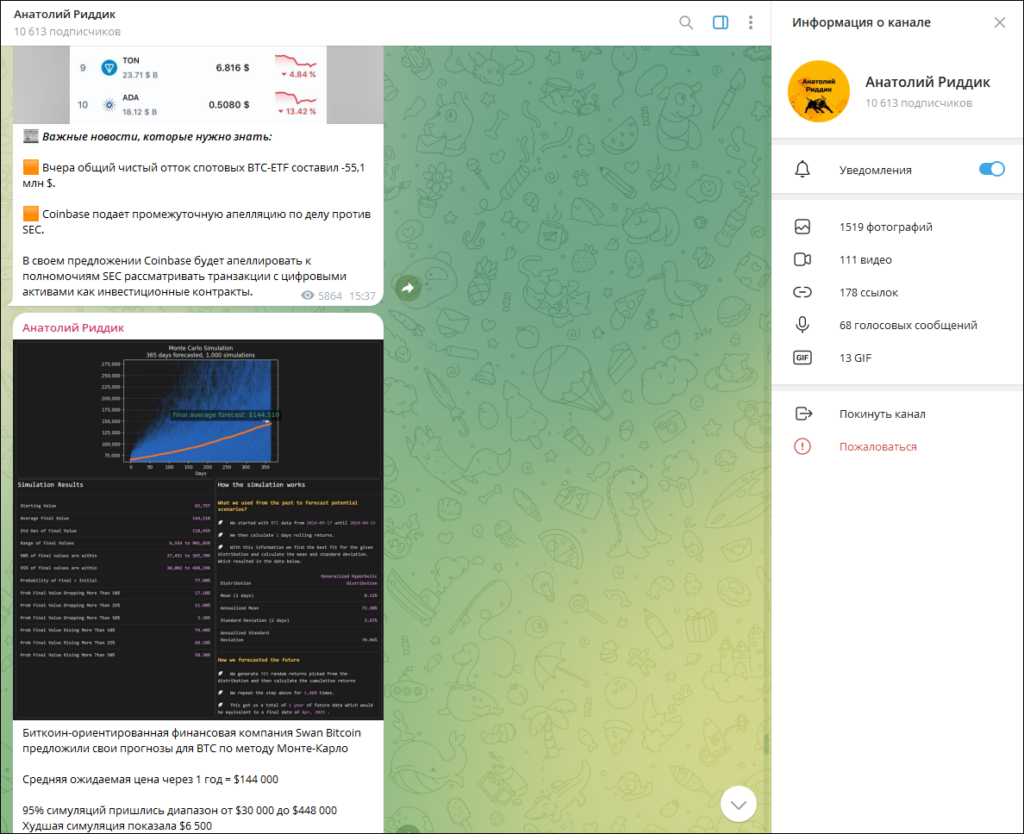1024x834 pixels.
Task: Click the forward arrow beside the news post
Action: [x=407, y=288]
